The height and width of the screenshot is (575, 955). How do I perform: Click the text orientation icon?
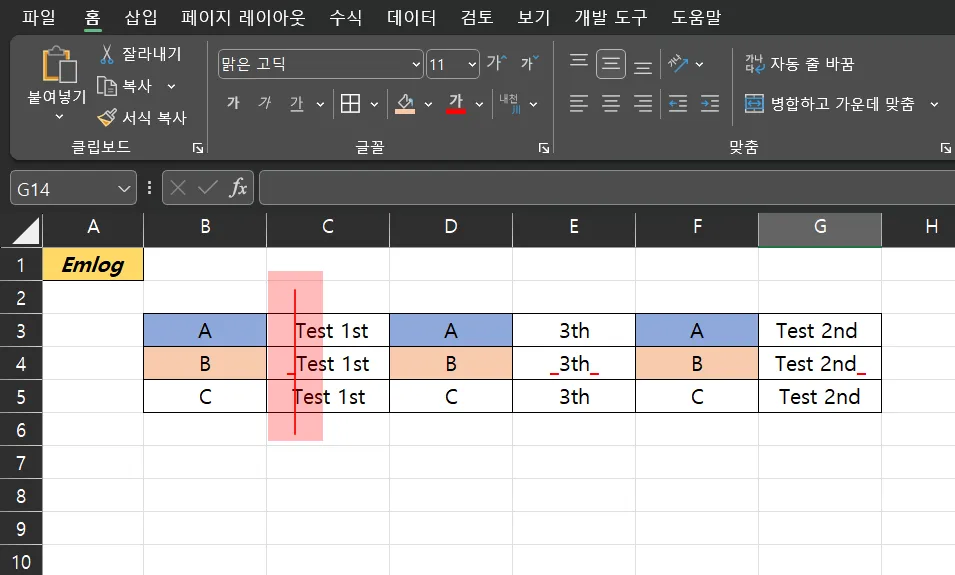click(677, 63)
